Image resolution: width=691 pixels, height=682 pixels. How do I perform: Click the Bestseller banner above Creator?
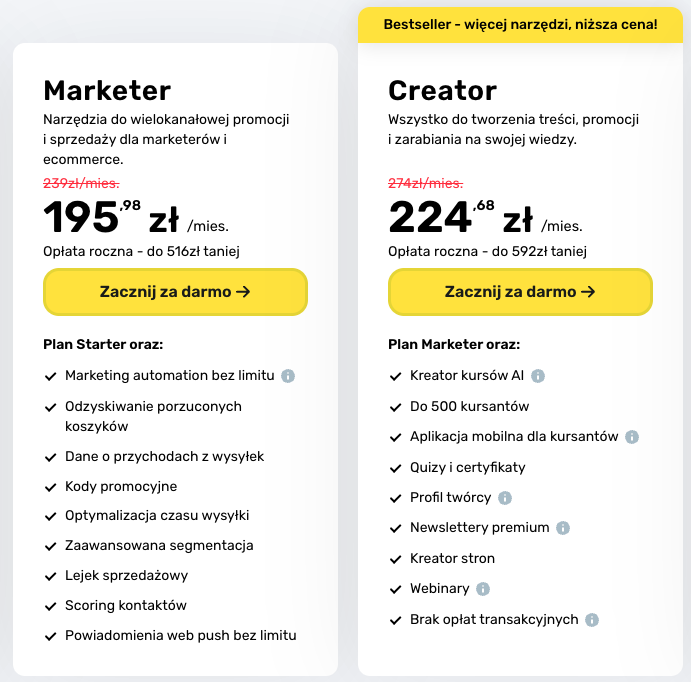click(520, 24)
